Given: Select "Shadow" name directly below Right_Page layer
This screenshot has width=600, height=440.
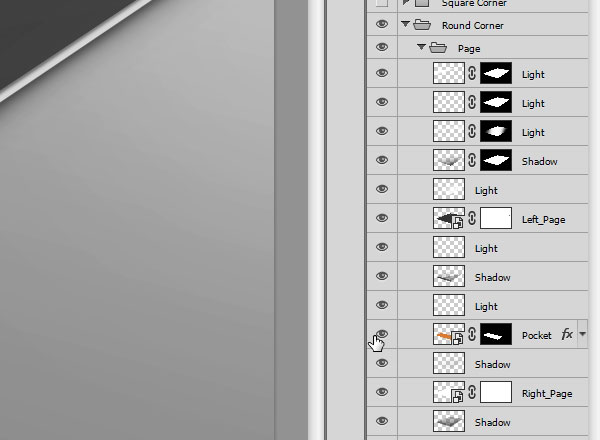Looking at the screenshot, I should tap(492, 423).
